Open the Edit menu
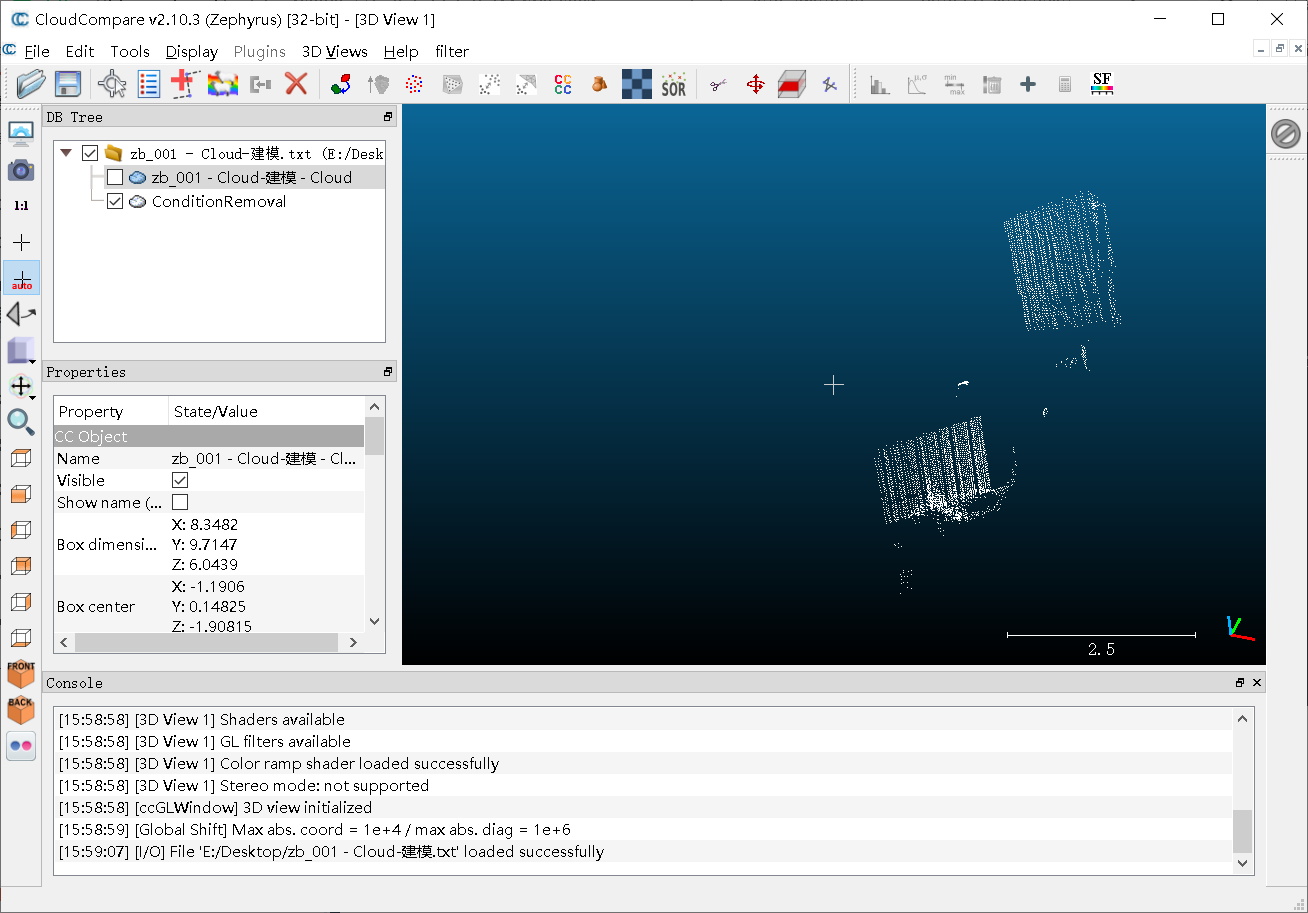The width and height of the screenshot is (1308, 913). click(x=80, y=51)
